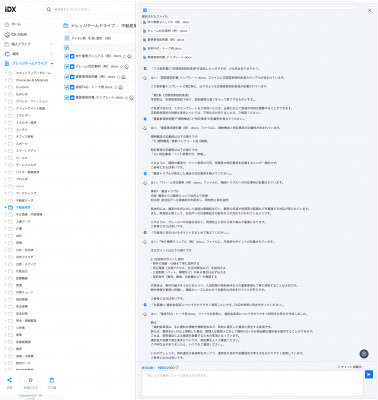
Task: Click the star favorites icon in the bottom toolbar
Action: pyautogui.click(x=30, y=380)
